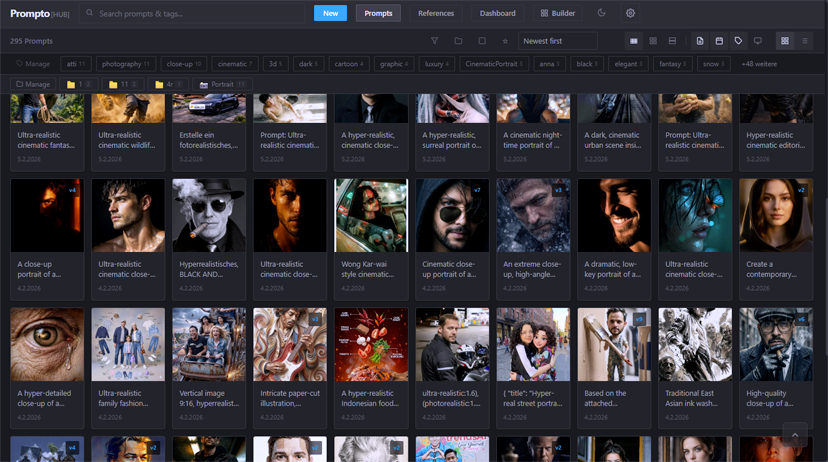Click the 295 Prompts count label

(x=31, y=41)
